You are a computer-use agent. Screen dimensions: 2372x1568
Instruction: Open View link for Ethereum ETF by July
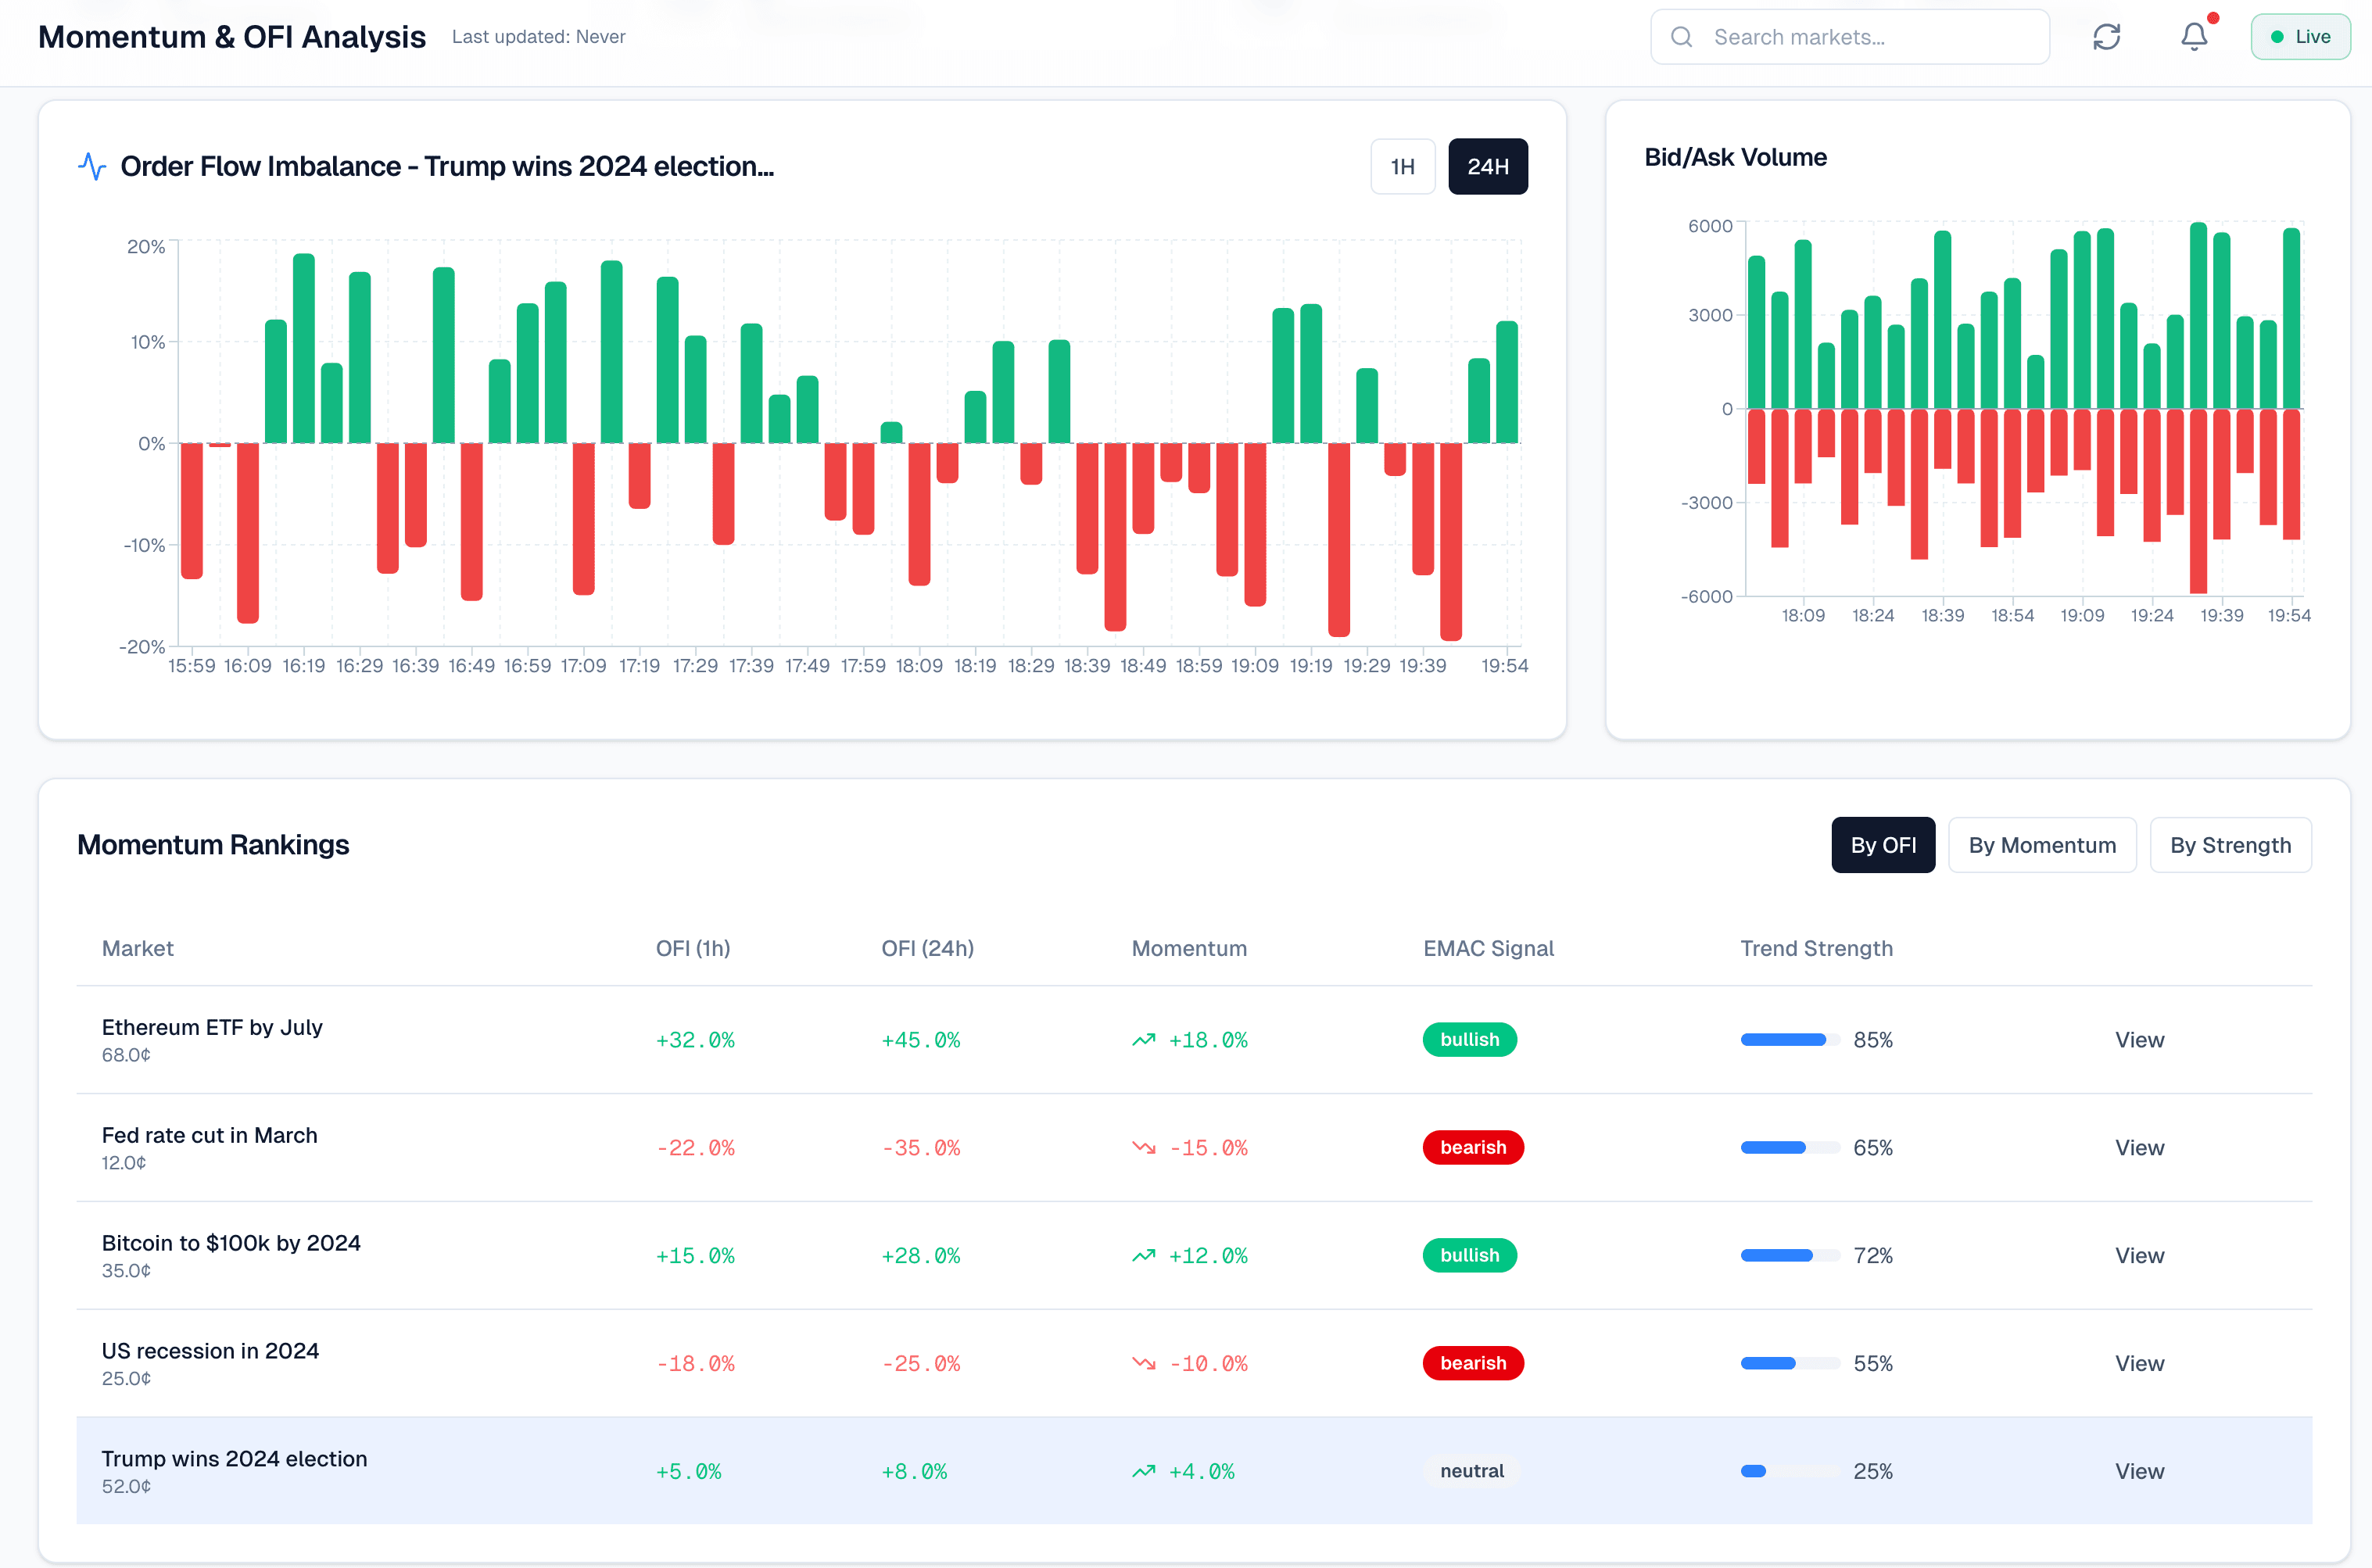[x=2138, y=1040]
